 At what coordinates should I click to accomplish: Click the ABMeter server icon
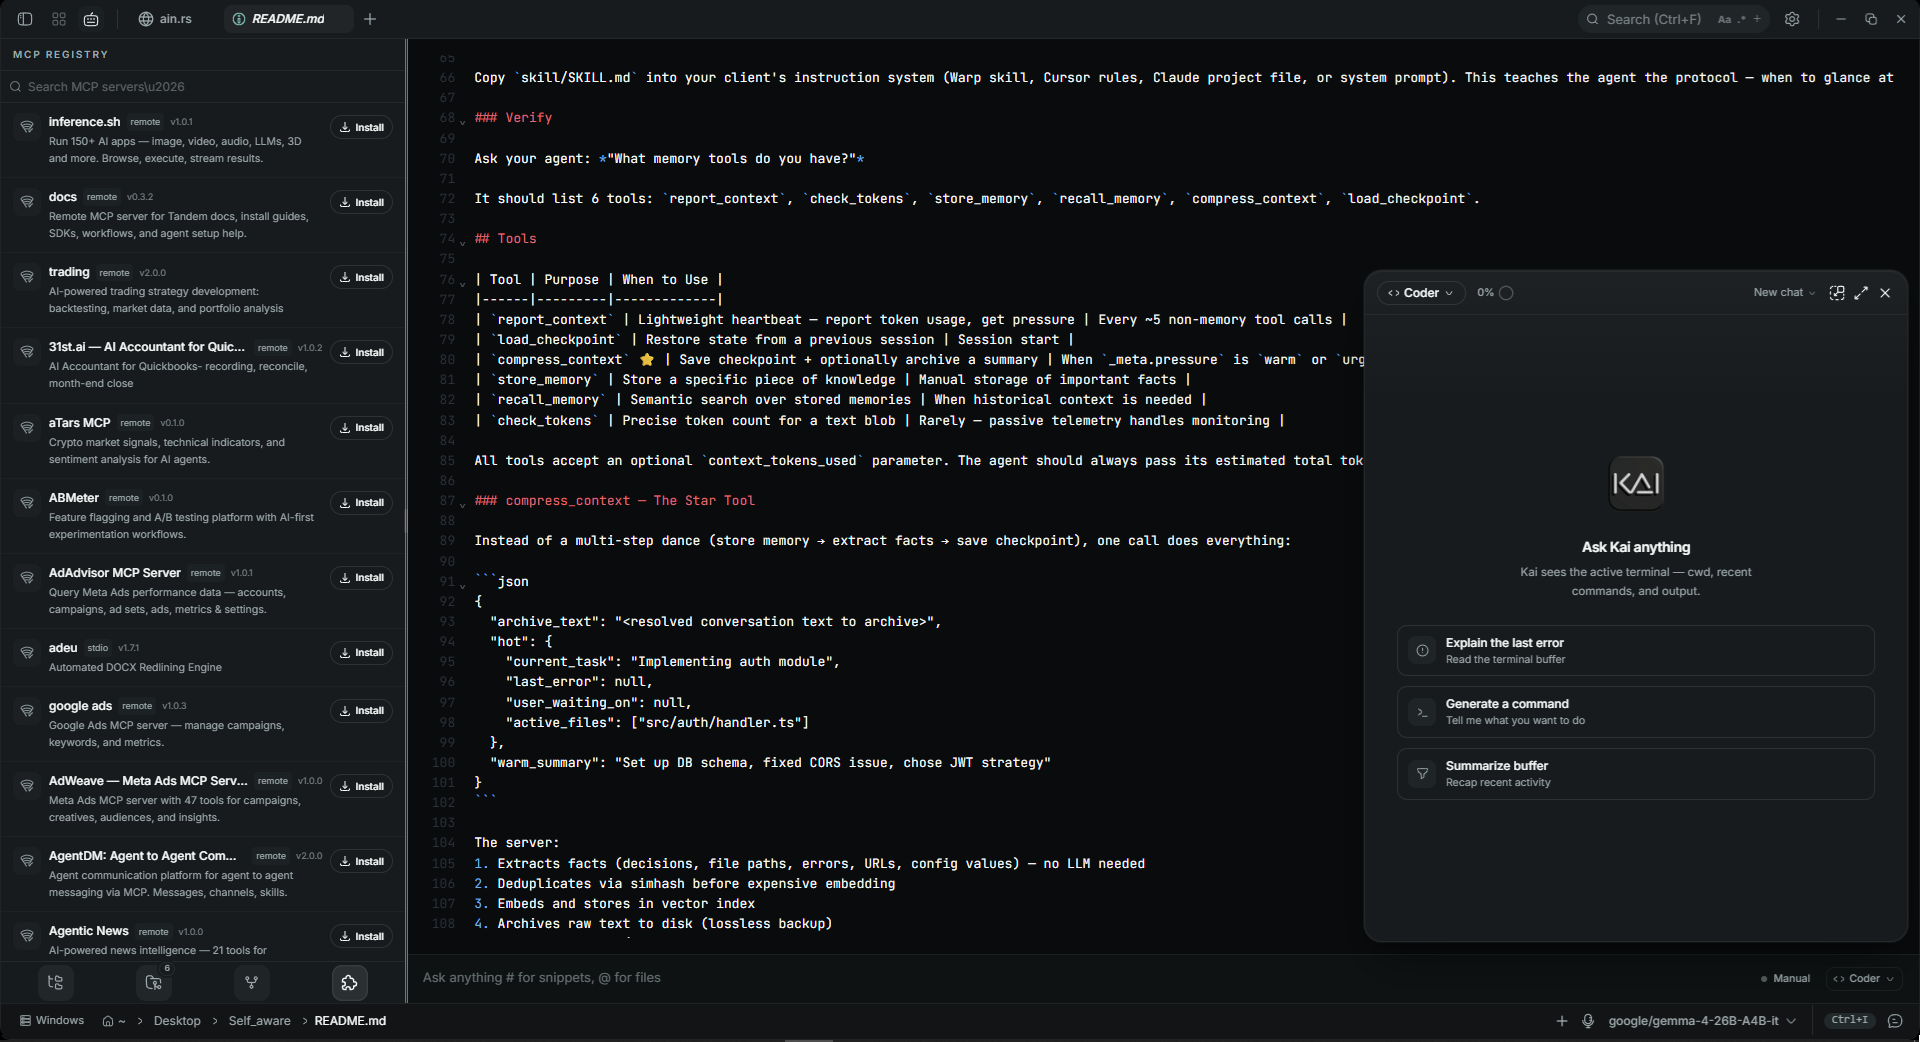27,503
